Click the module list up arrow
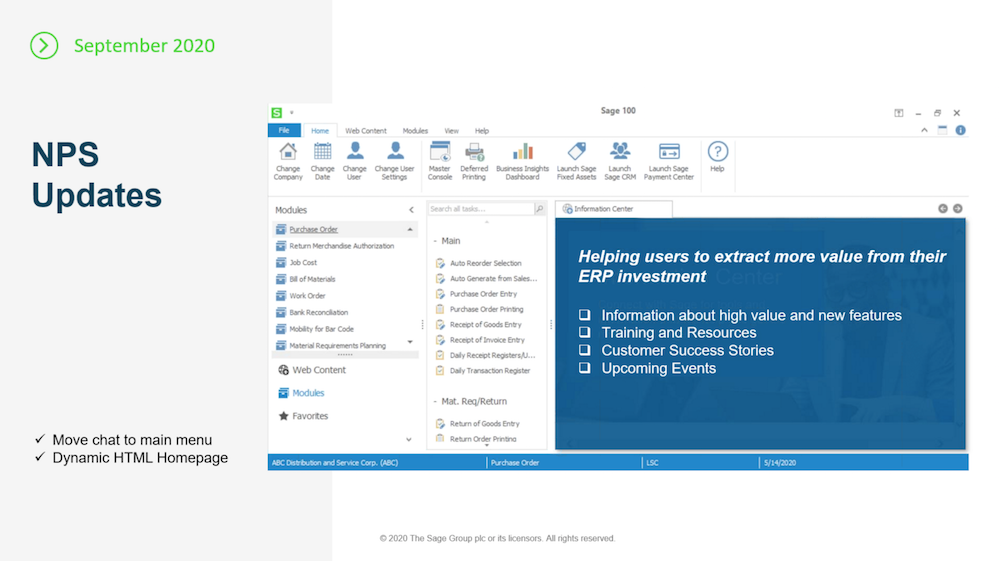The width and height of the screenshot is (1000, 561). pyautogui.click(x=410, y=230)
